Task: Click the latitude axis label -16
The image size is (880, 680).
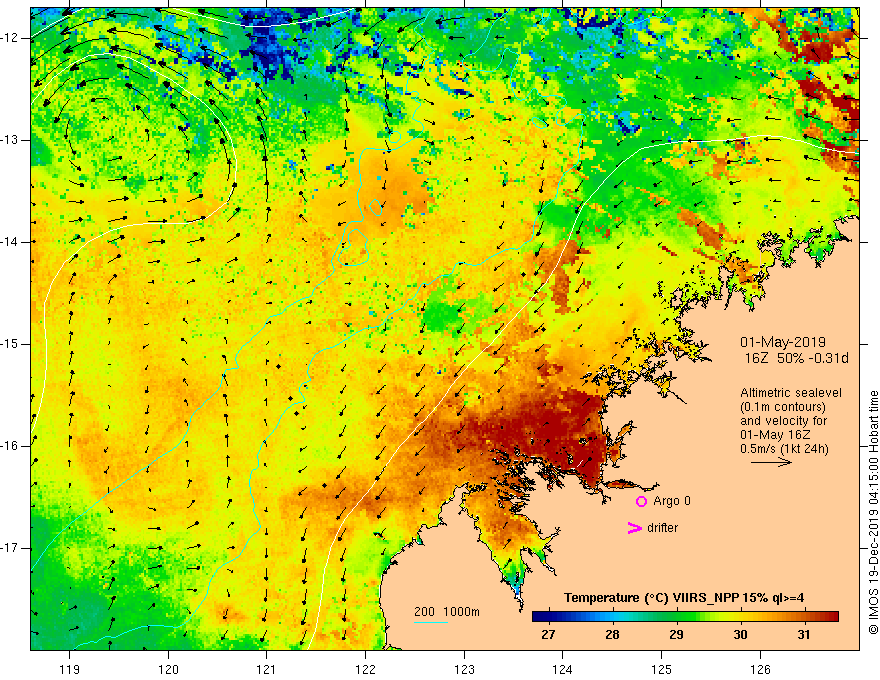Action: [10, 447]
